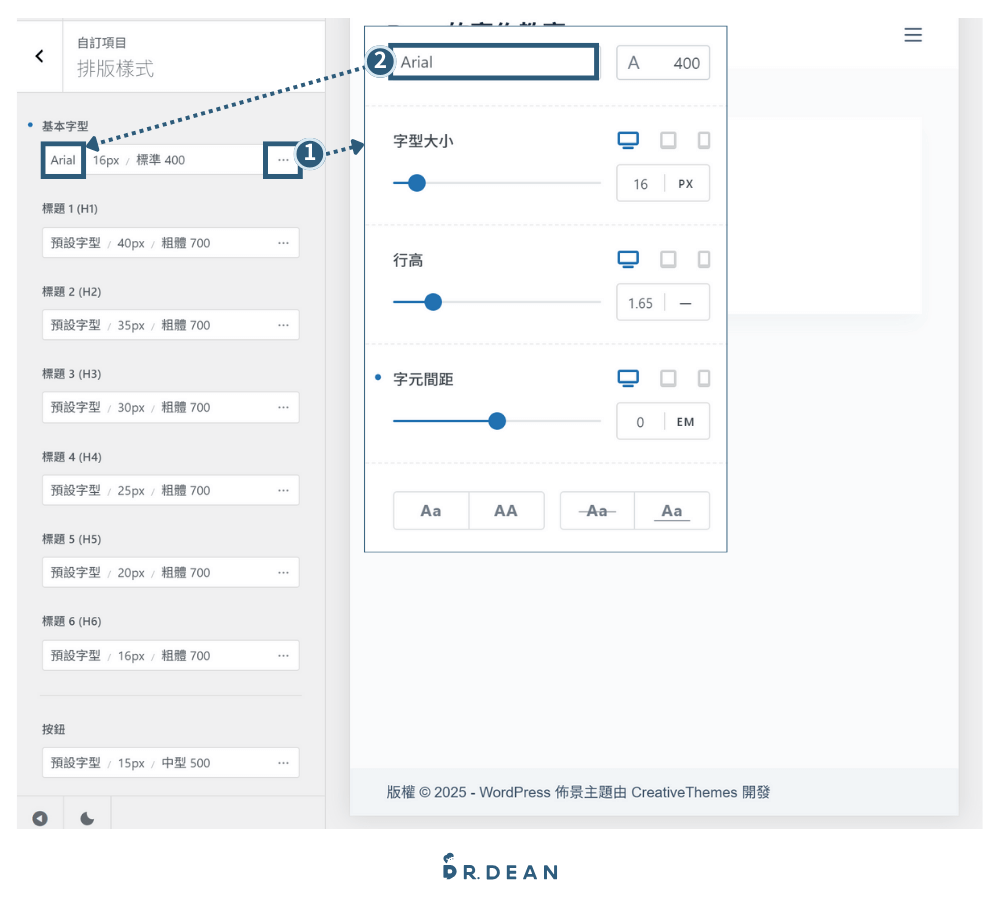The height and width of the screenshot is (900, 1000).
Task: Click the back arrow beside 排版樣式
Action: [40, 56]
